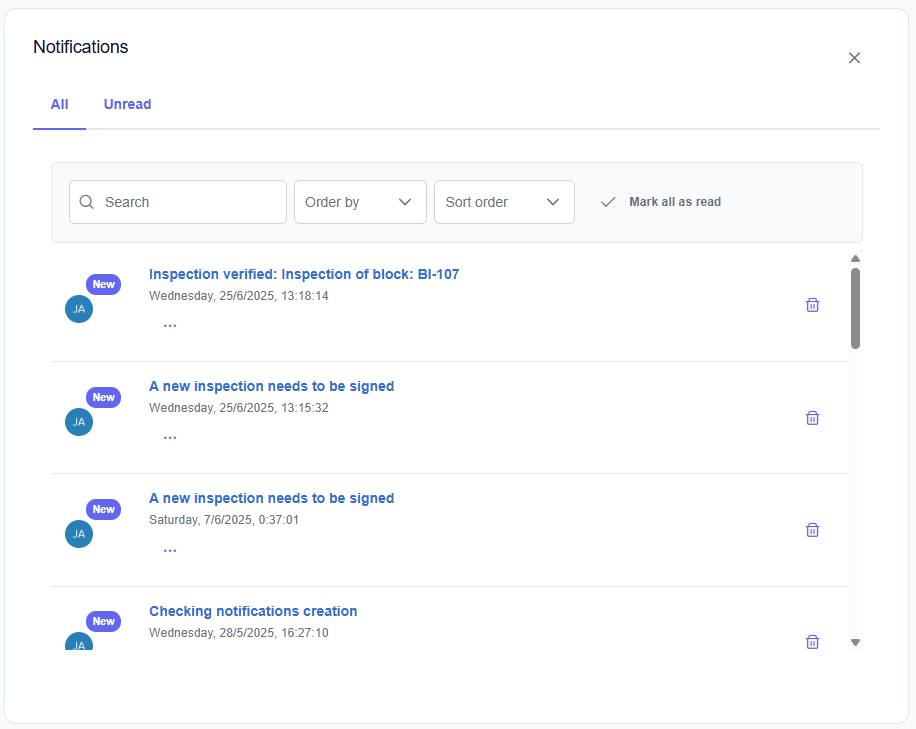
Task: Mark all notifications as read
Action: coord(662,202)
